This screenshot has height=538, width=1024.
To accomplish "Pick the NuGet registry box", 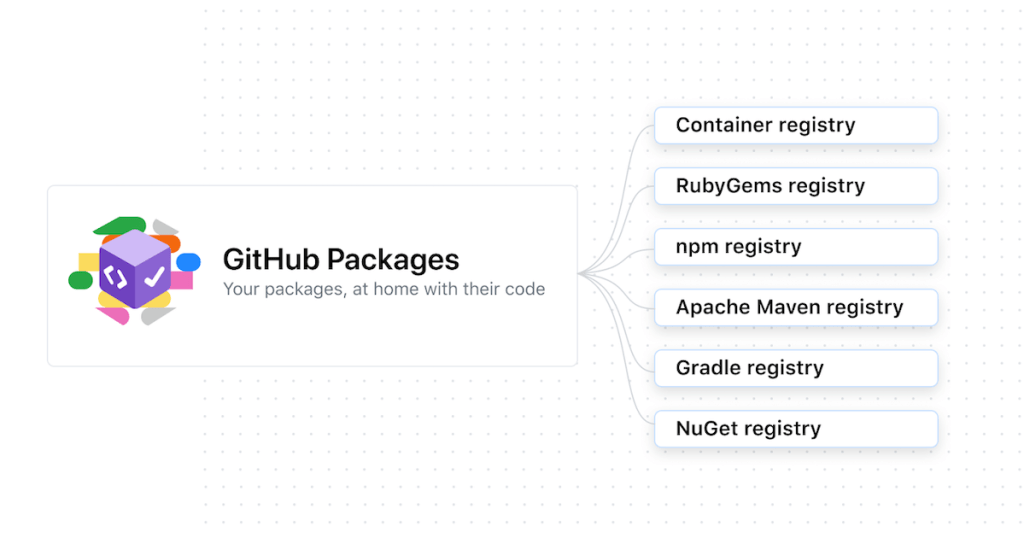I will pyautogui.click(x=795, y=429).
